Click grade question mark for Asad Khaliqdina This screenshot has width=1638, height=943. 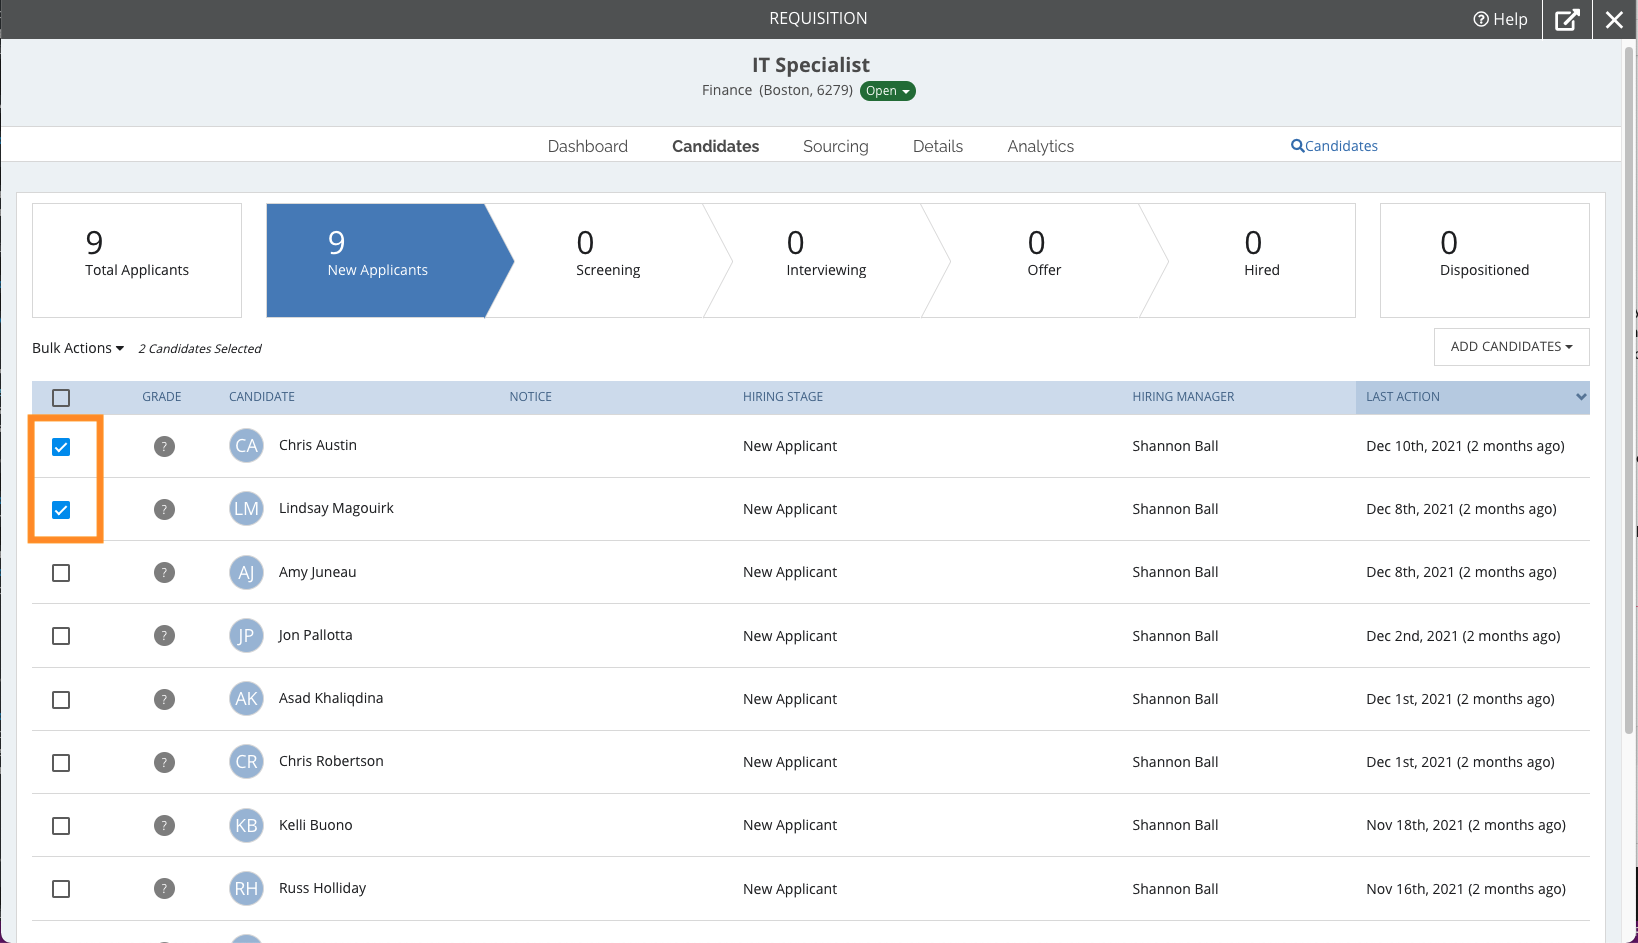164,699
